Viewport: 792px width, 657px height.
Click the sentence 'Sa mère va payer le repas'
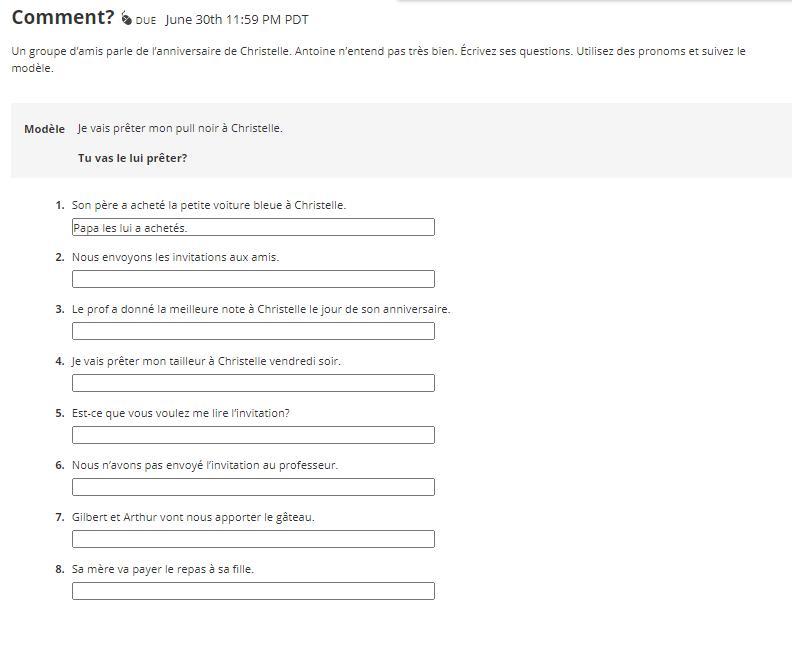pyautogui.click(x=163, y=569)
